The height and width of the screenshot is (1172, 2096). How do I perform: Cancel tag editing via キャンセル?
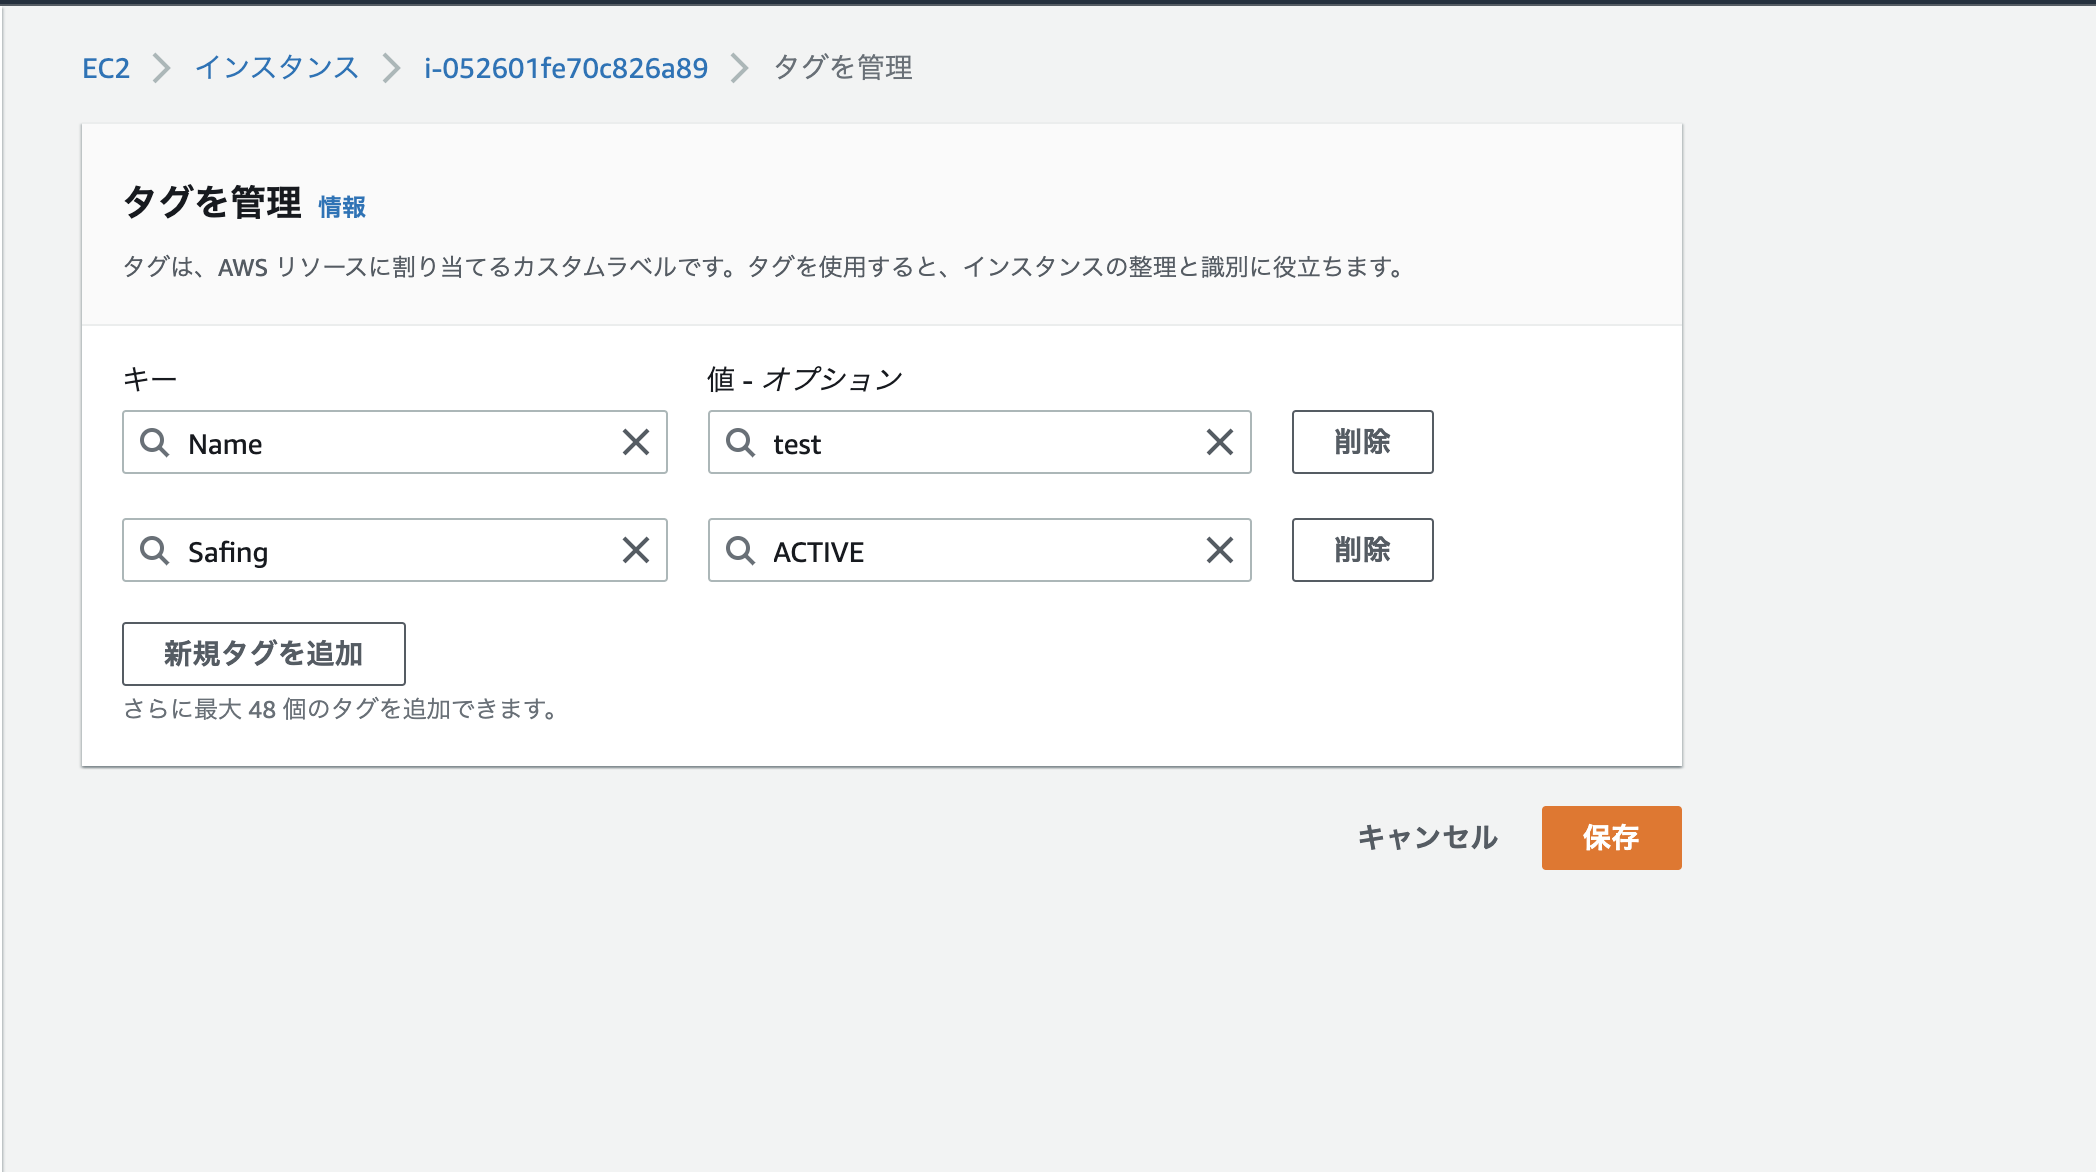[1427, 838]
